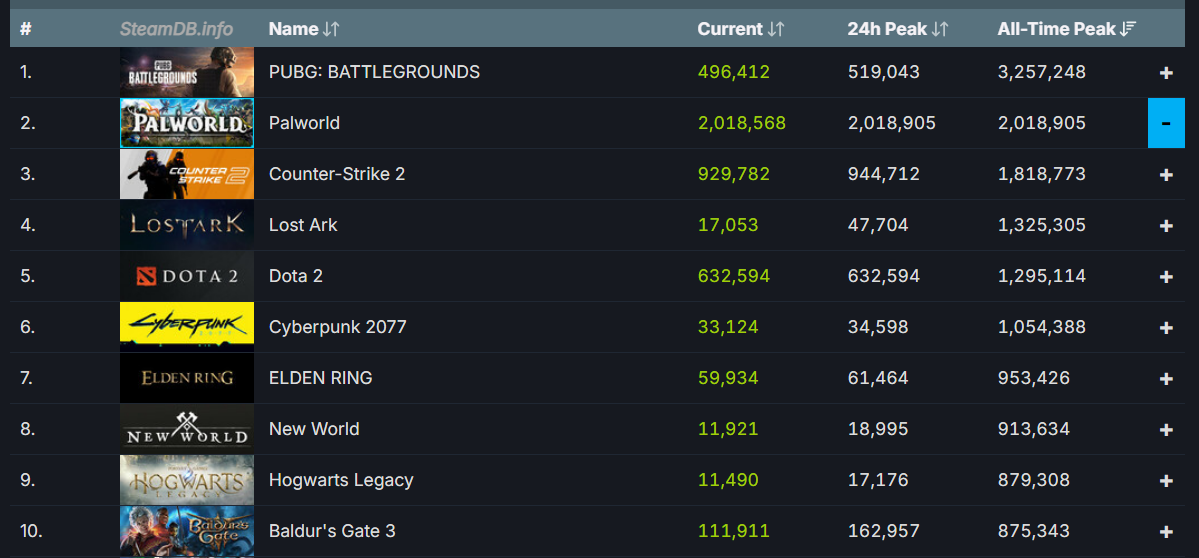The width and height of the screenshot is (1199, 558).
Task: Select ELDEN RING current value 59,934
Action: 728,378
